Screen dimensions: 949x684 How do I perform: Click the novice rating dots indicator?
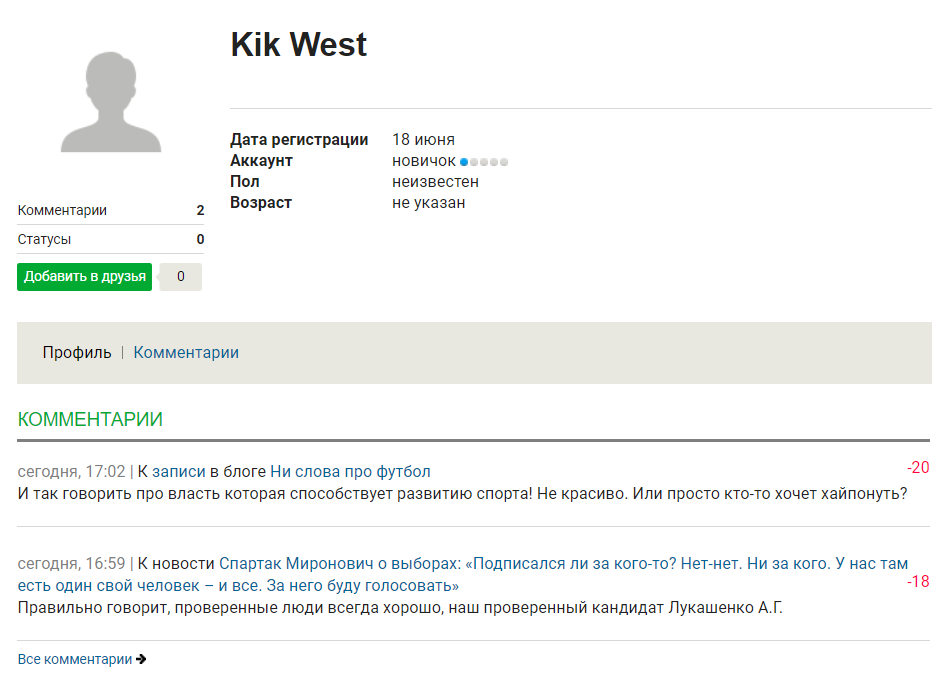point(484,162)
